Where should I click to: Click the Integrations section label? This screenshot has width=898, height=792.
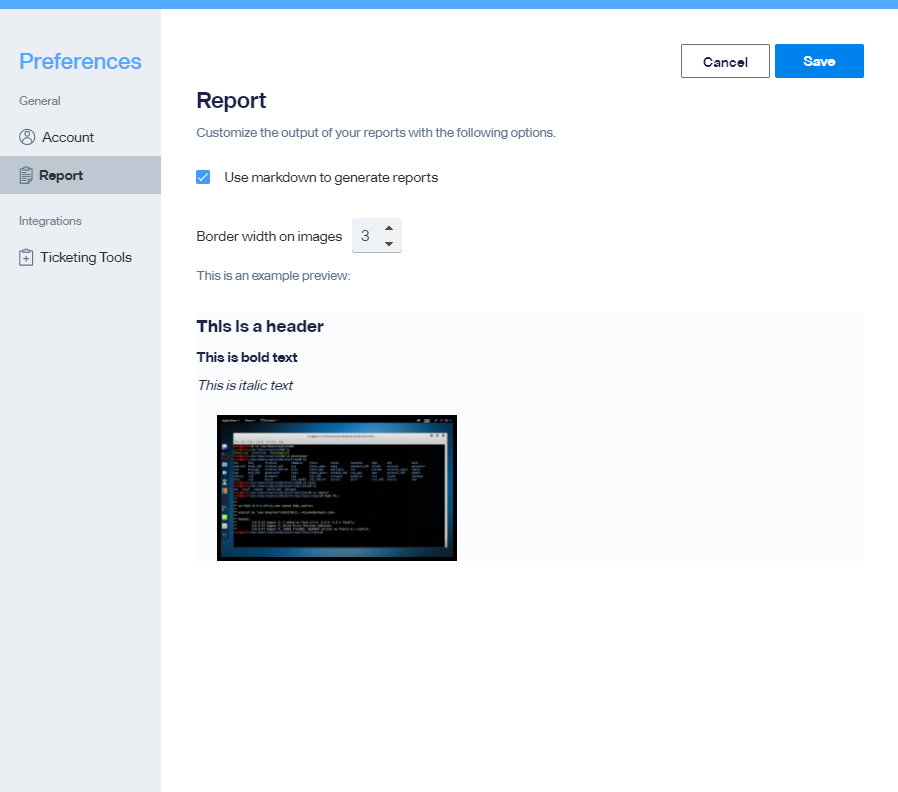click(50, 221)
